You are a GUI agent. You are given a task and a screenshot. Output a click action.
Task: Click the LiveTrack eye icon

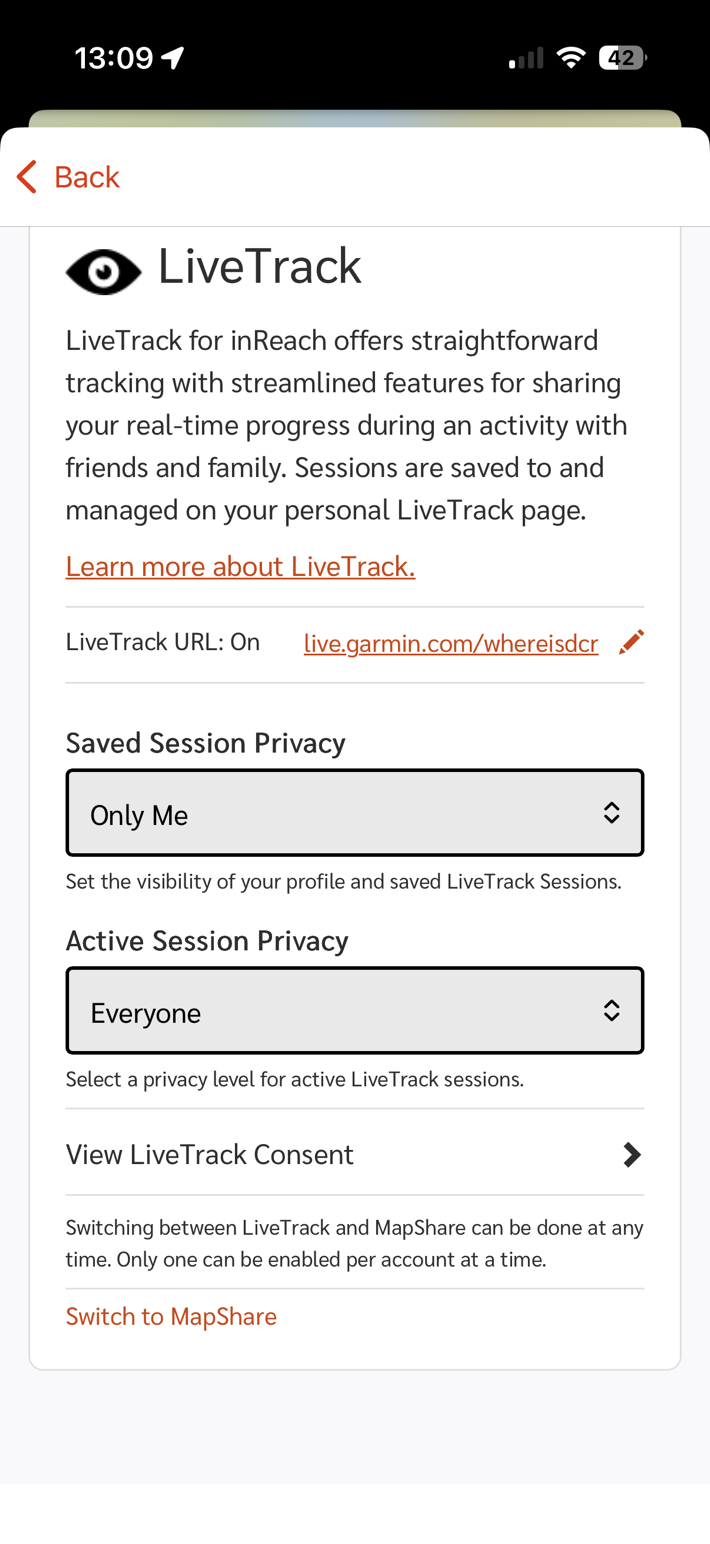click(x=103, y=271)
